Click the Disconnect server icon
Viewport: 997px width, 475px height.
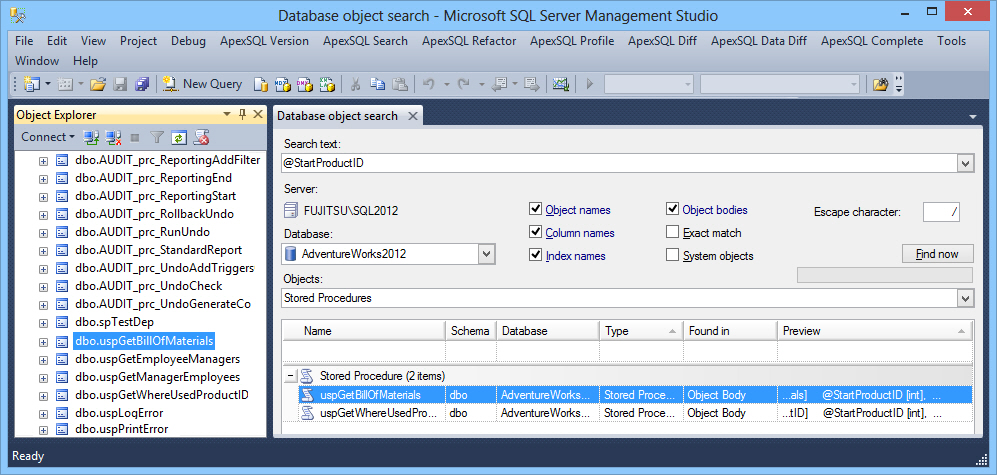(x=114, y=137)
